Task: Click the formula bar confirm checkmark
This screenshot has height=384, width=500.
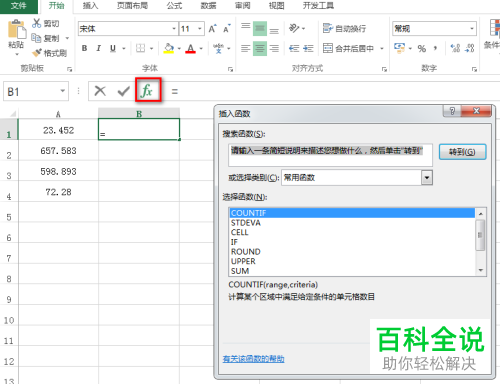Action: pyautogui.click(x=124, y=91)
